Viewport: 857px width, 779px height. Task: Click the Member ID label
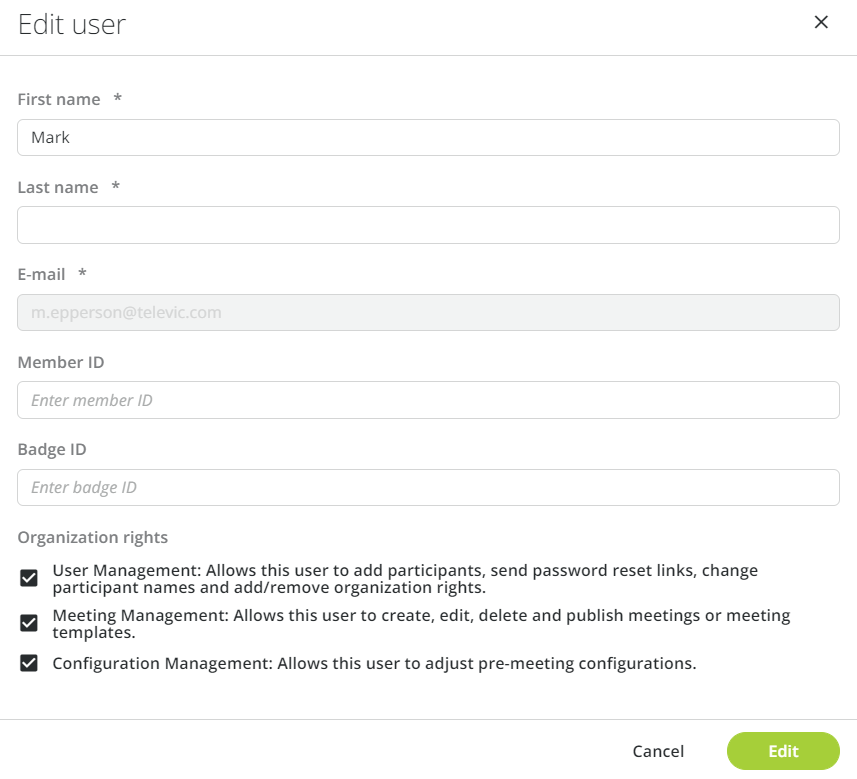coord(61,362)
